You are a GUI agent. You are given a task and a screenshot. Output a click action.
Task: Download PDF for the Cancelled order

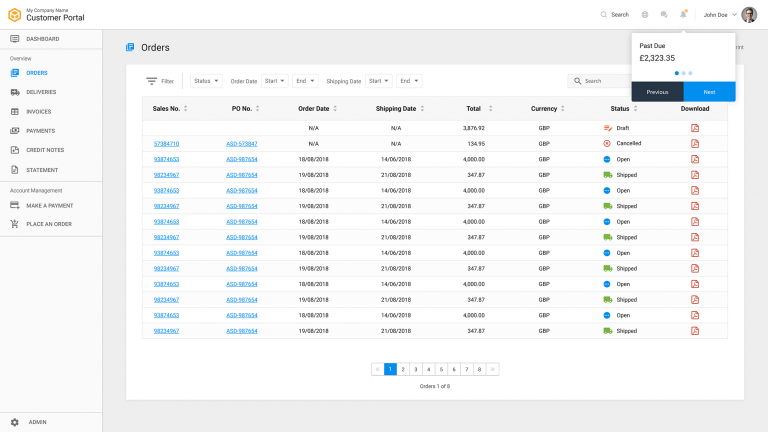[695, 143]
